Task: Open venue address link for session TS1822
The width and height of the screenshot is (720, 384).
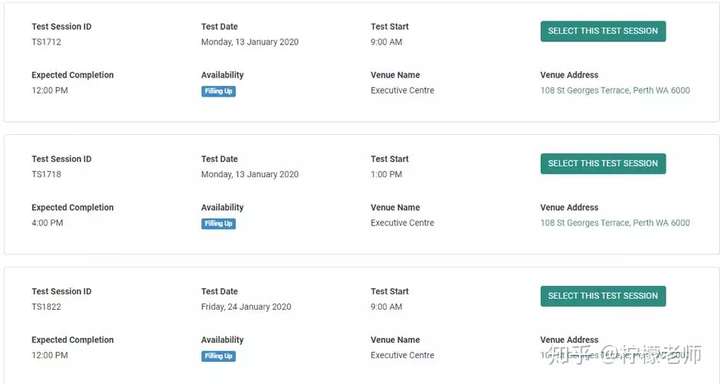Action: (x=615, y=355)
